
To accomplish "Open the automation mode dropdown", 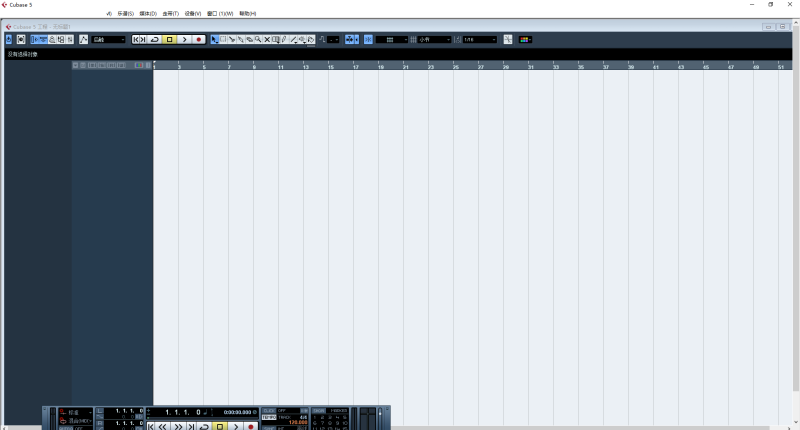I will pos(109,39).
